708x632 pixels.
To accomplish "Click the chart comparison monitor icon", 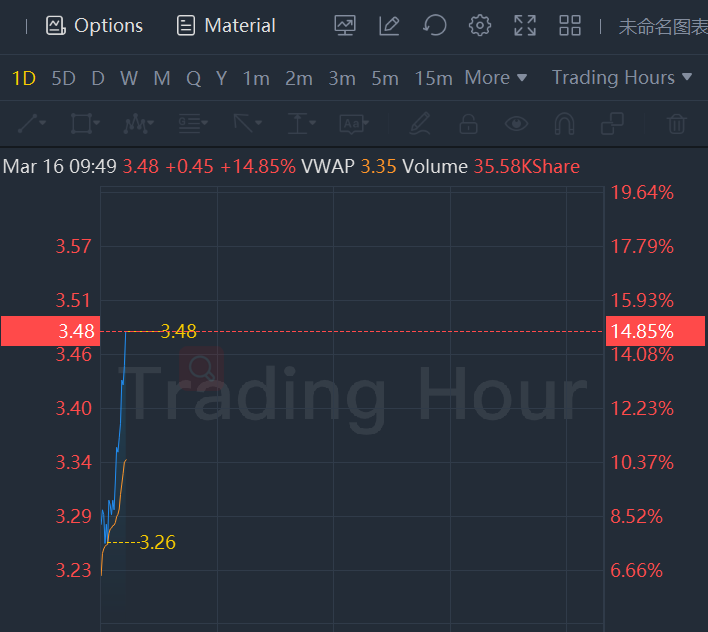I will point(345,26).
